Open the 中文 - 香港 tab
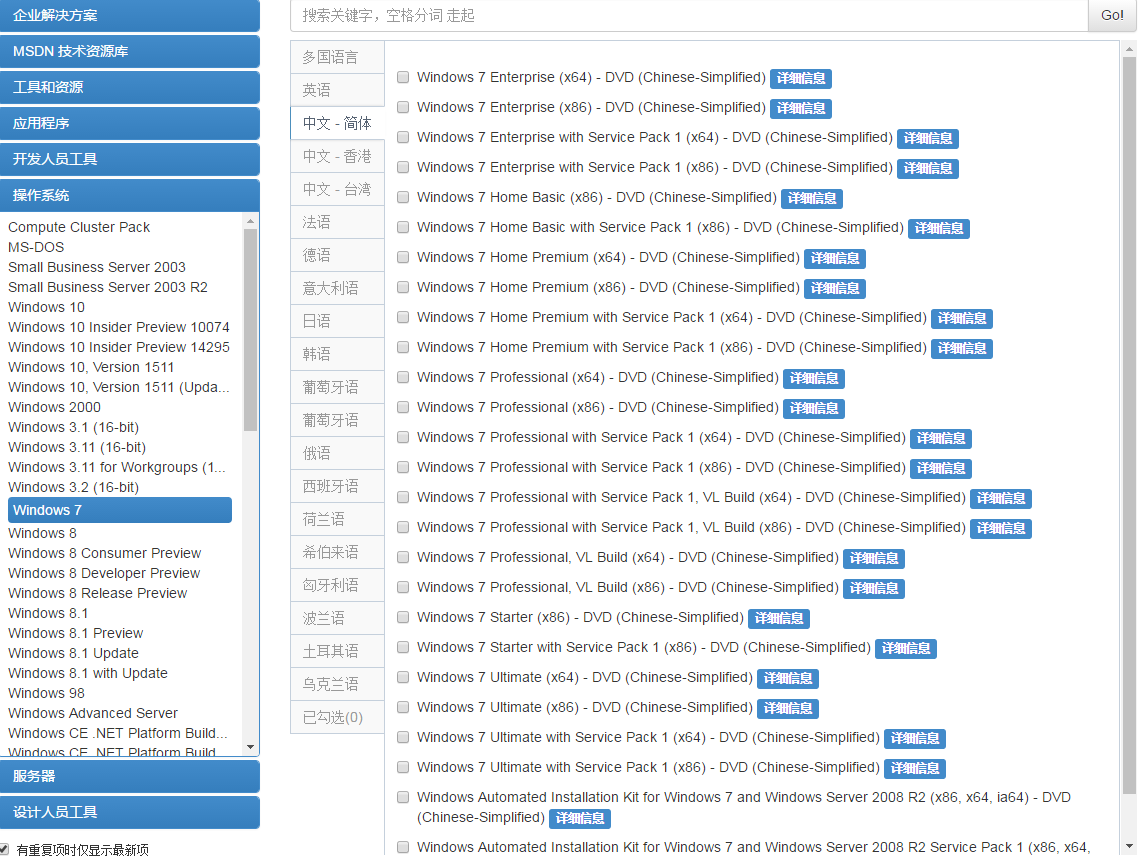 pyautogui.click(x=337, y=156)
